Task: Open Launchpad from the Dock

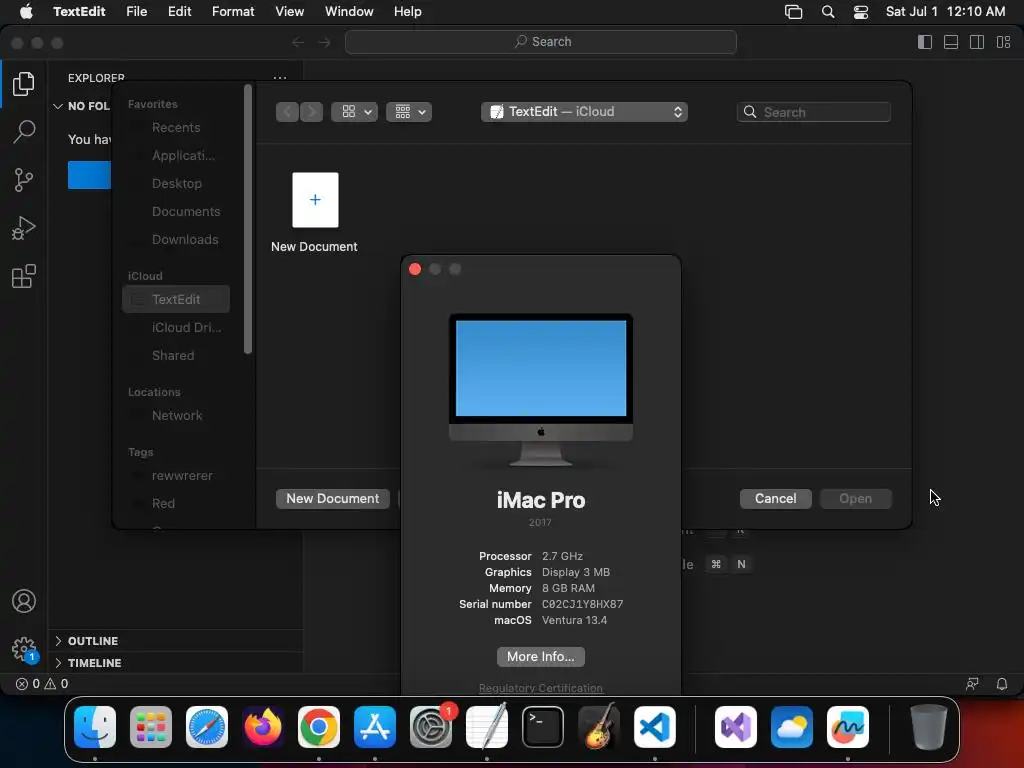Action: coord(151,727)
